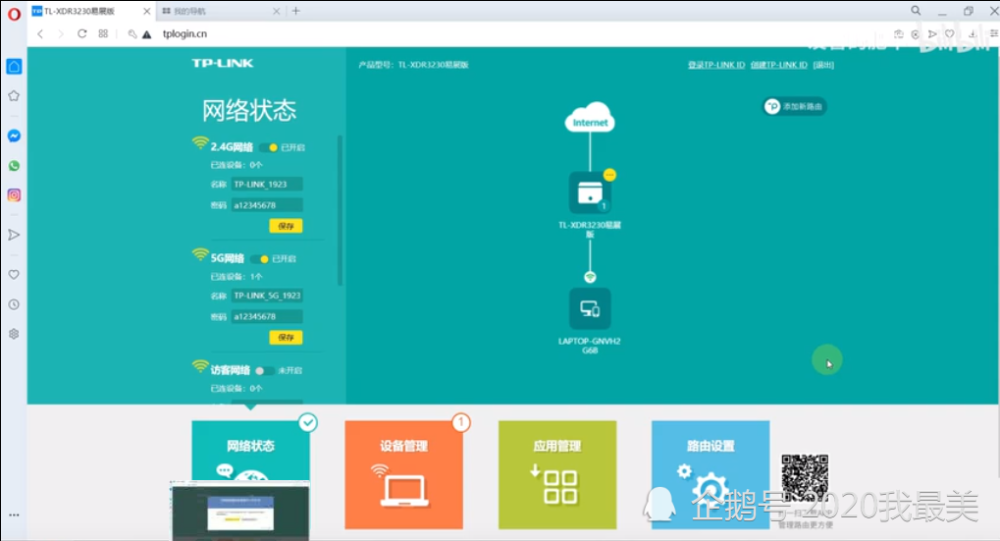Open the 应用管理 tile
The image size is (1000, 541).
tap(557, 475)
